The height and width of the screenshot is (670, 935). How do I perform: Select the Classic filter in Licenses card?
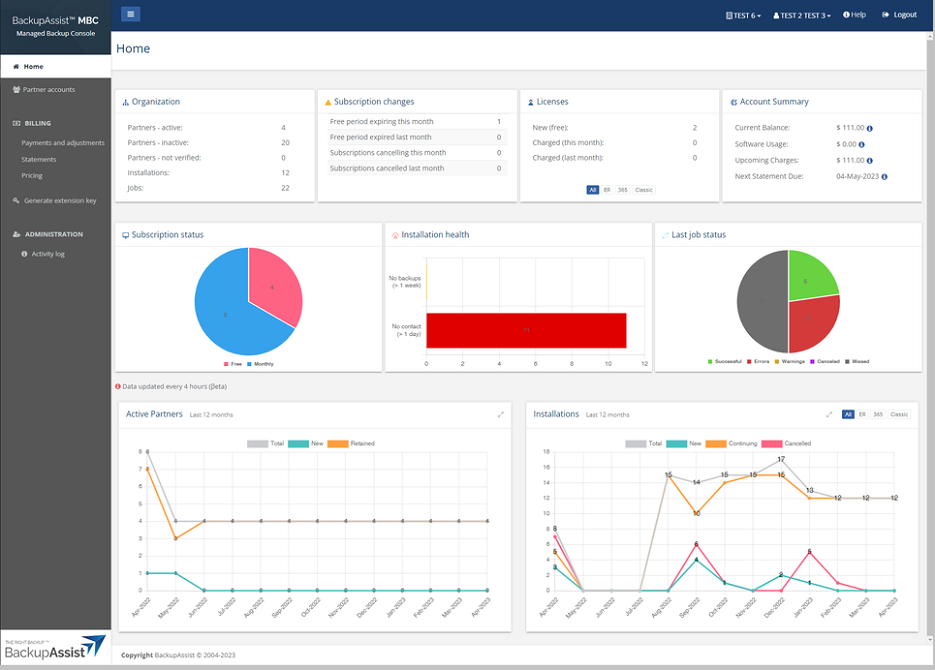coord(644,190)
